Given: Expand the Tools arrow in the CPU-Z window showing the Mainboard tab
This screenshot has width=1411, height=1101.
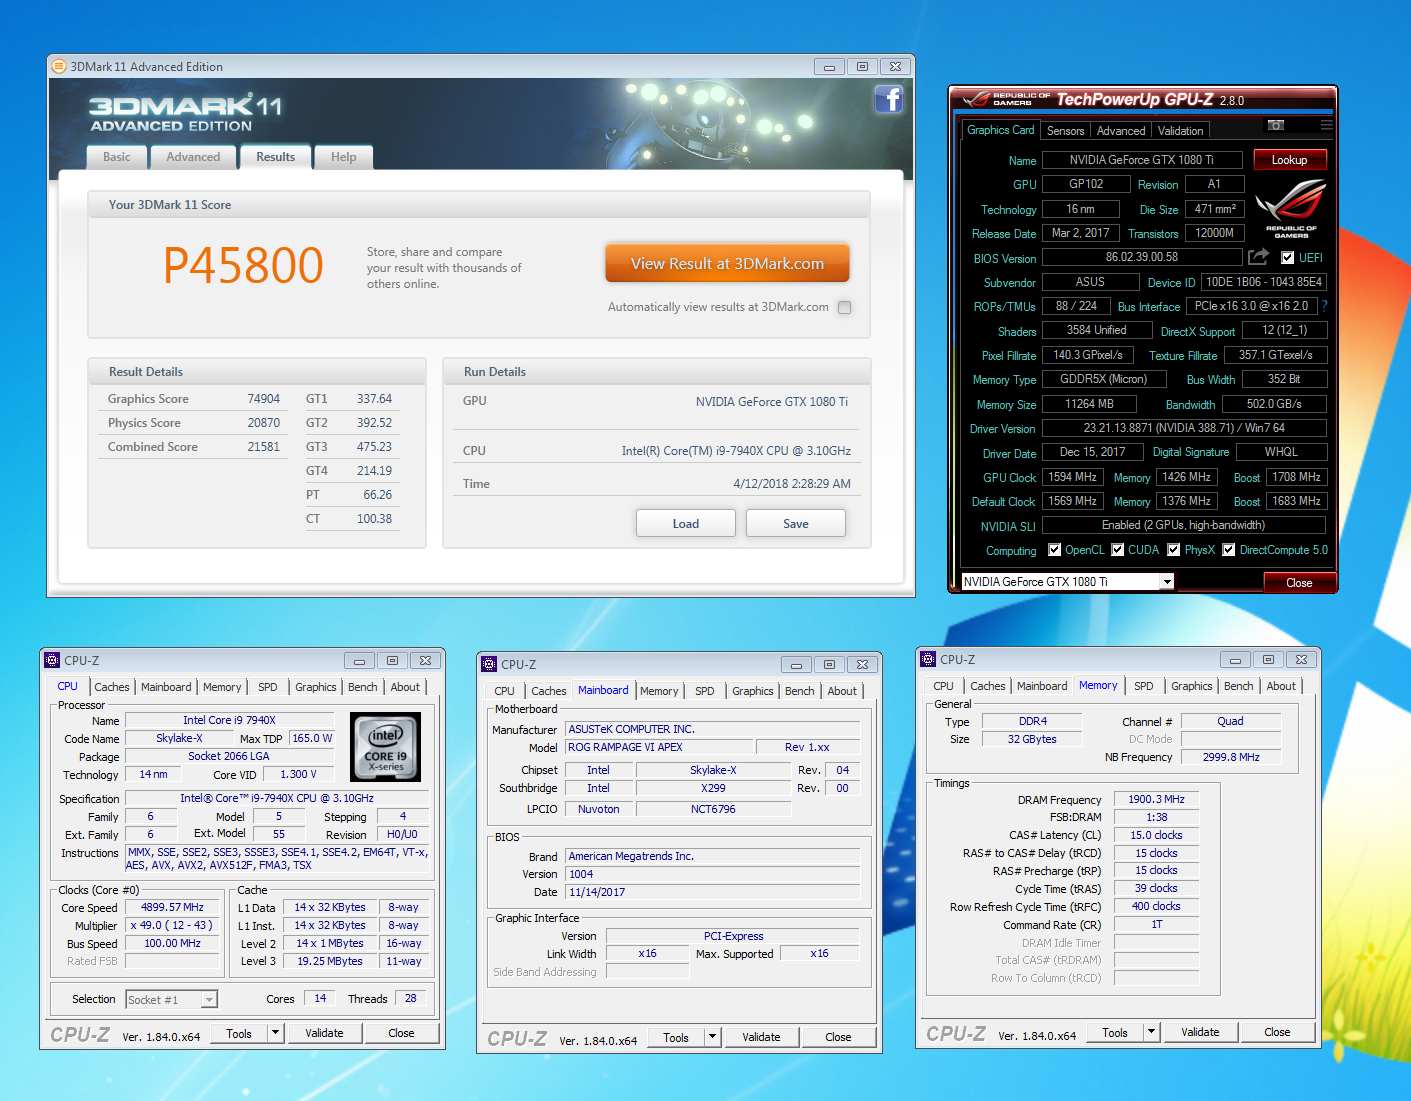Looking at the screenshot, I should pyautogui.click(x=712, y=1037).
